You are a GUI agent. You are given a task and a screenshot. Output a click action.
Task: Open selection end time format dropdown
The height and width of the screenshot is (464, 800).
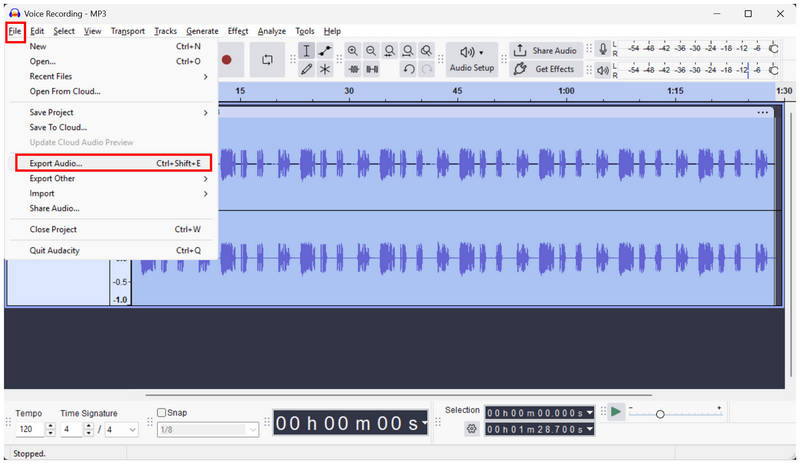(590, 429)
